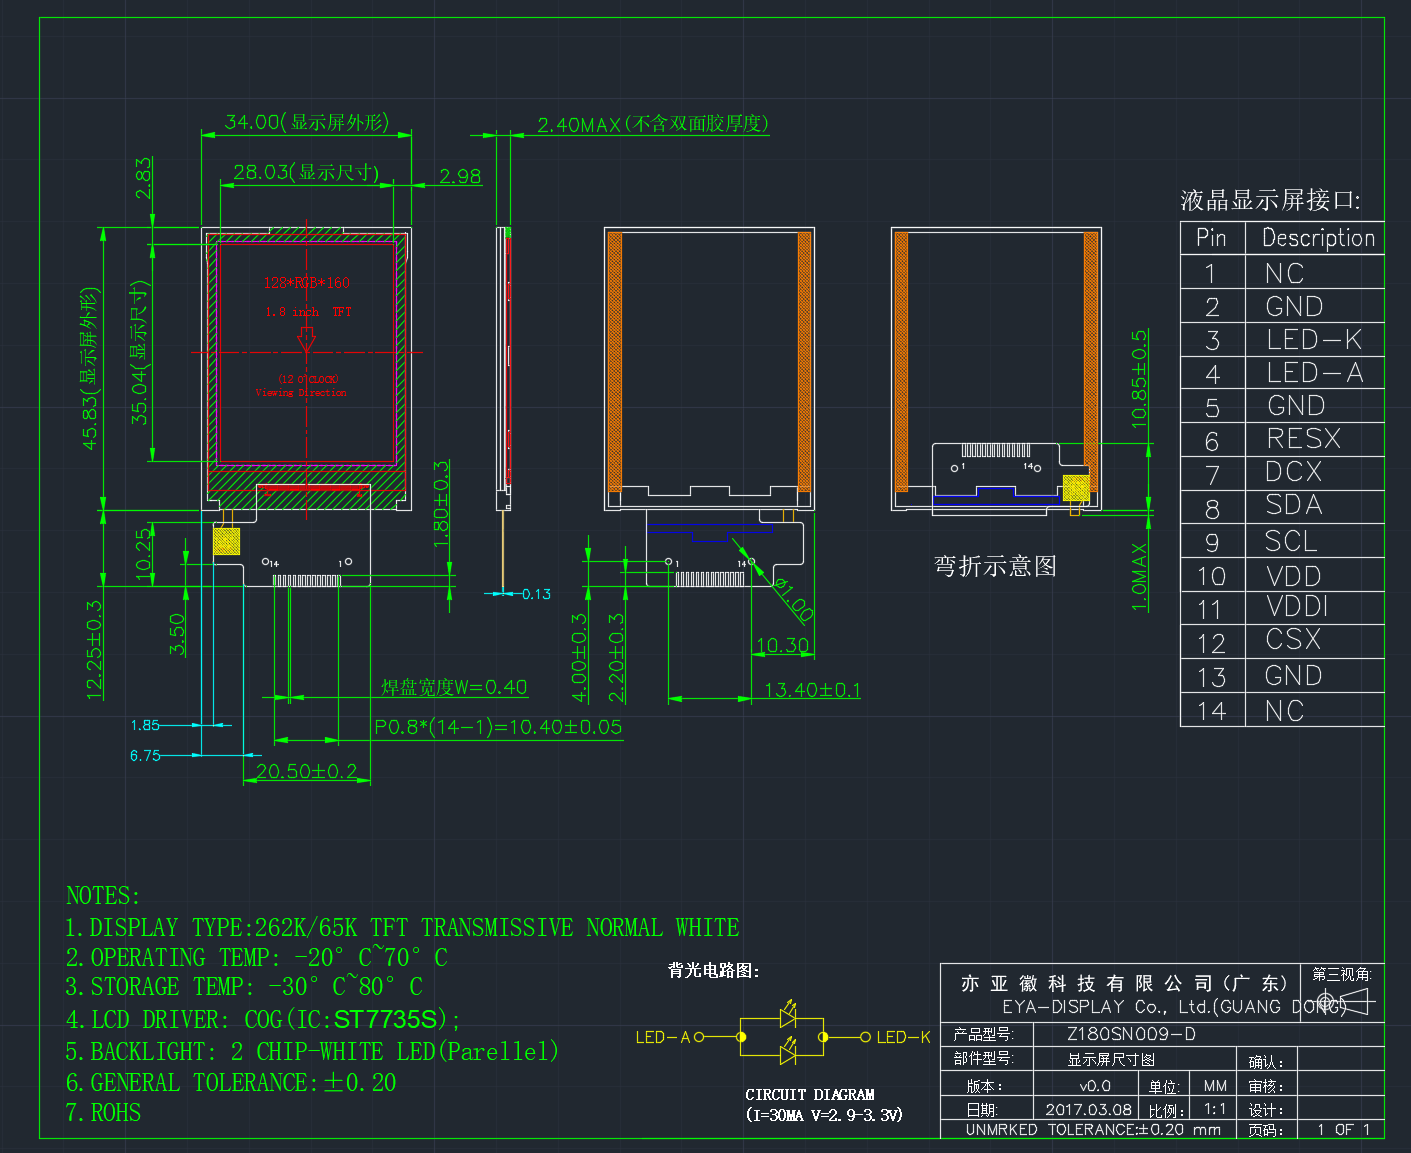Click the CSX pin description
The height and width of the screenshot is (1153, 1411).
1293,639
